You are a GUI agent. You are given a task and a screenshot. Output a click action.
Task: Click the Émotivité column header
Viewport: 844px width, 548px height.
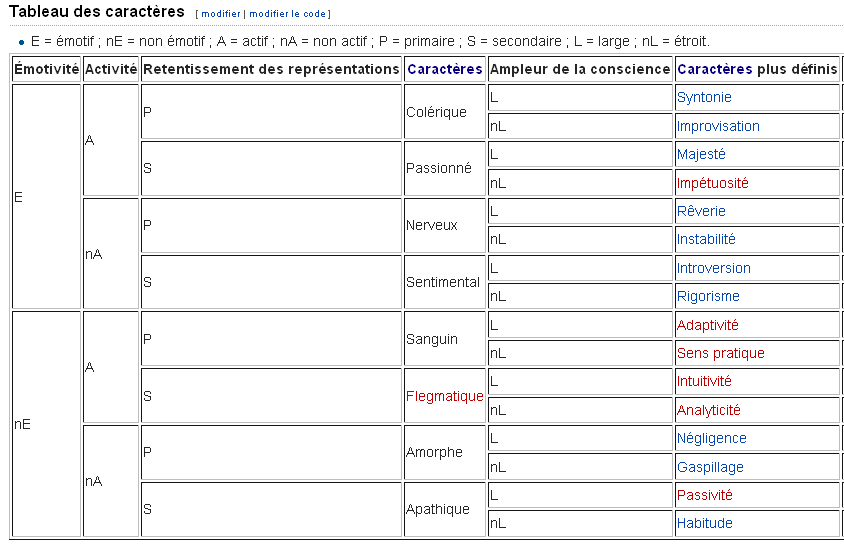(x=46, y=69)
